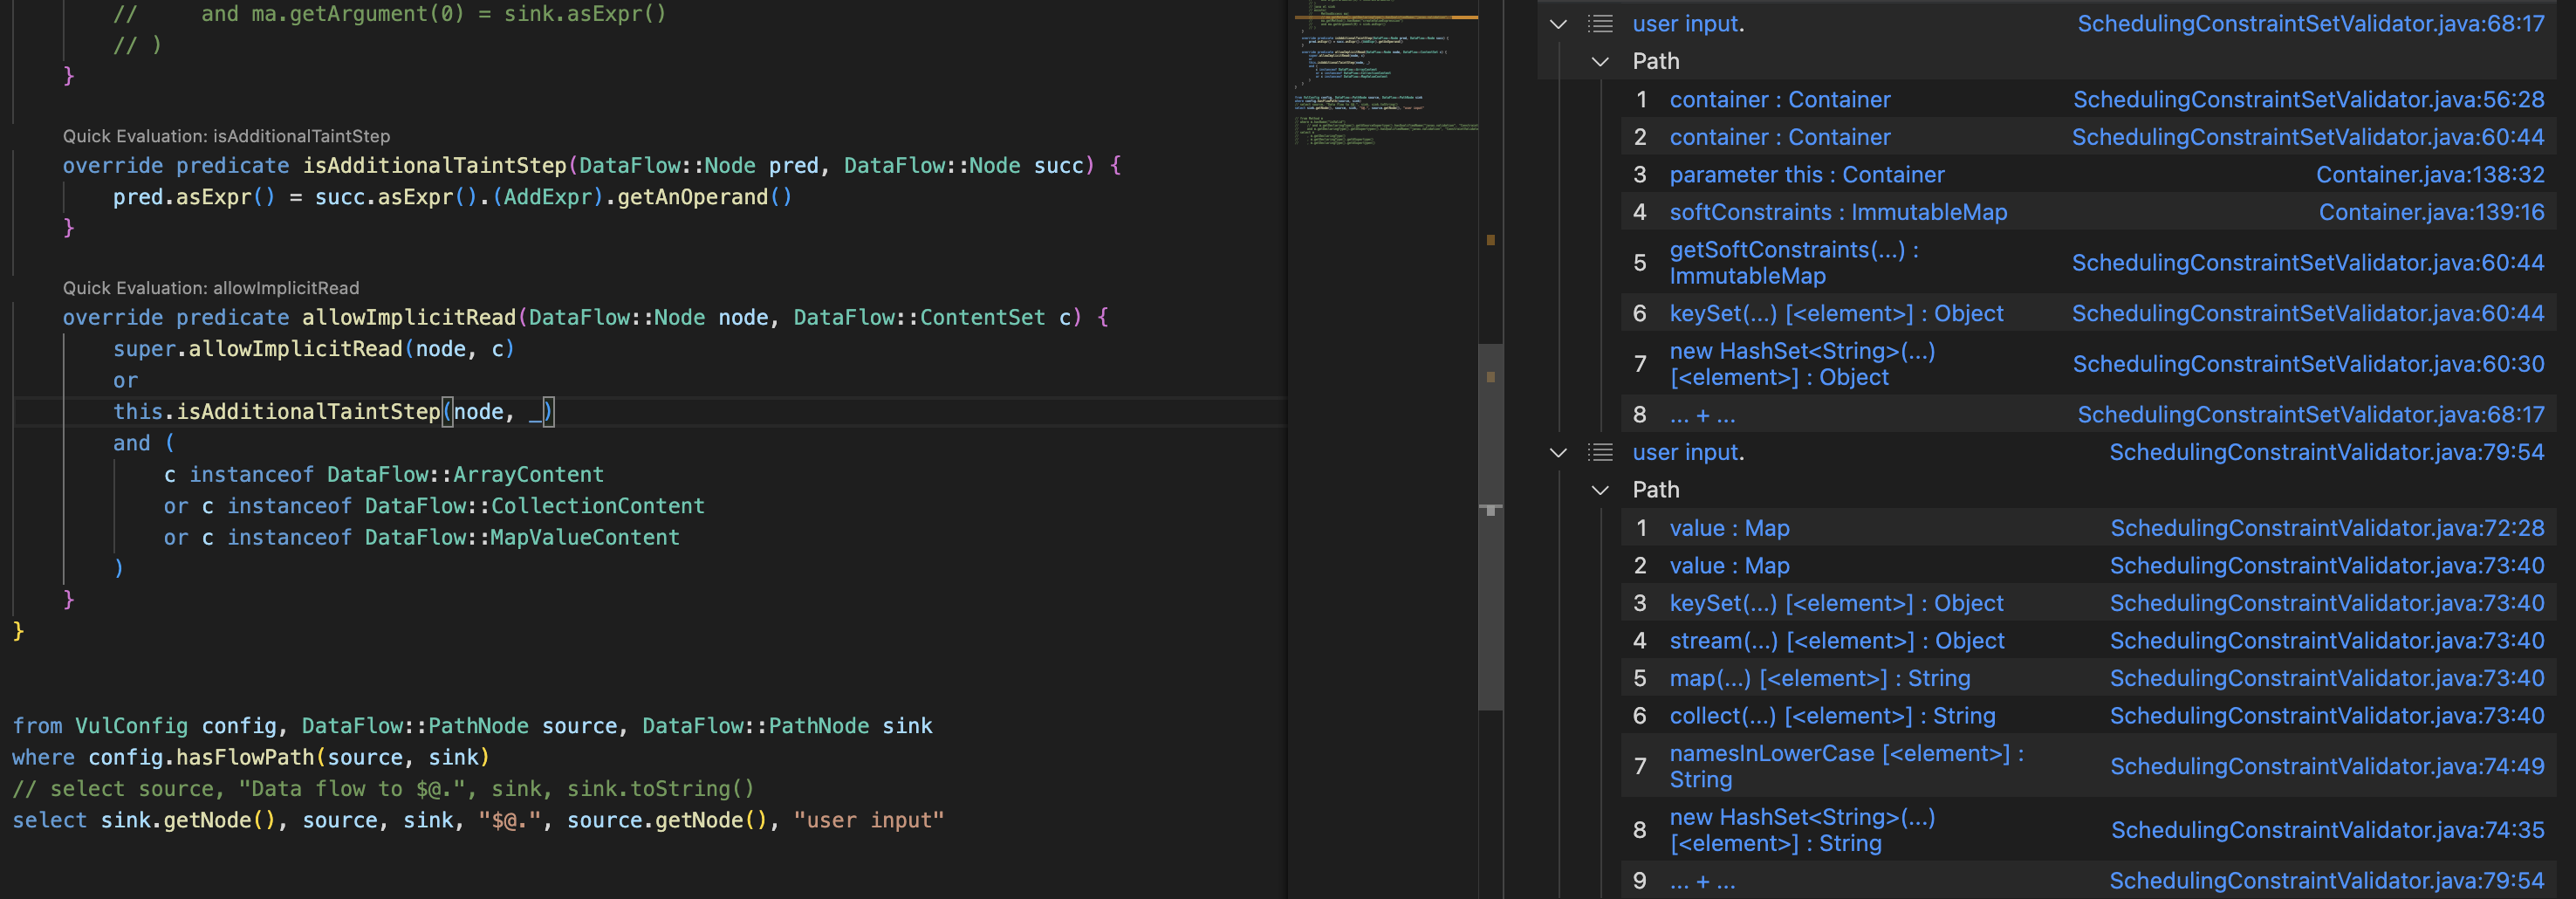Run Quick Evaluation: allowImplicitRead code lens
The height and width of the screenshot is (899, 2576).
pyautogui.click(x=210, y=288)
